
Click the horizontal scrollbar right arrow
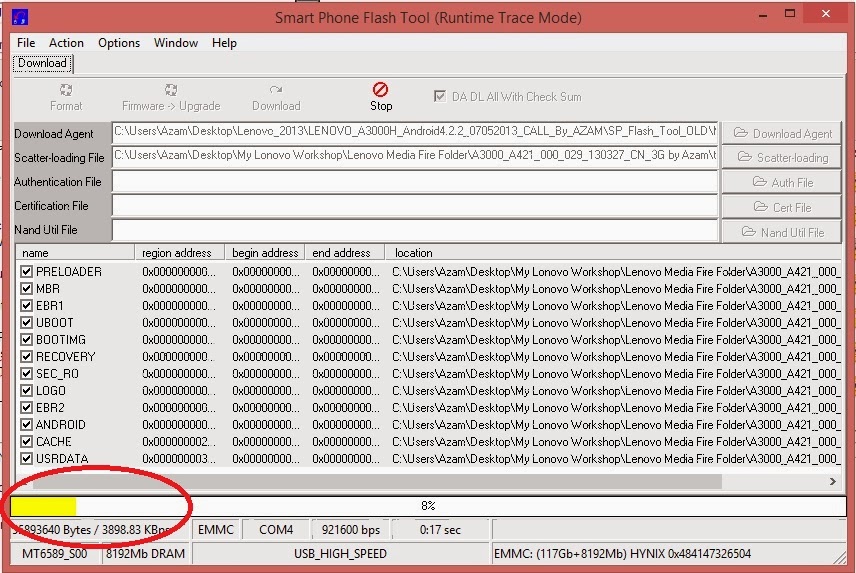[x=833, y=481]
